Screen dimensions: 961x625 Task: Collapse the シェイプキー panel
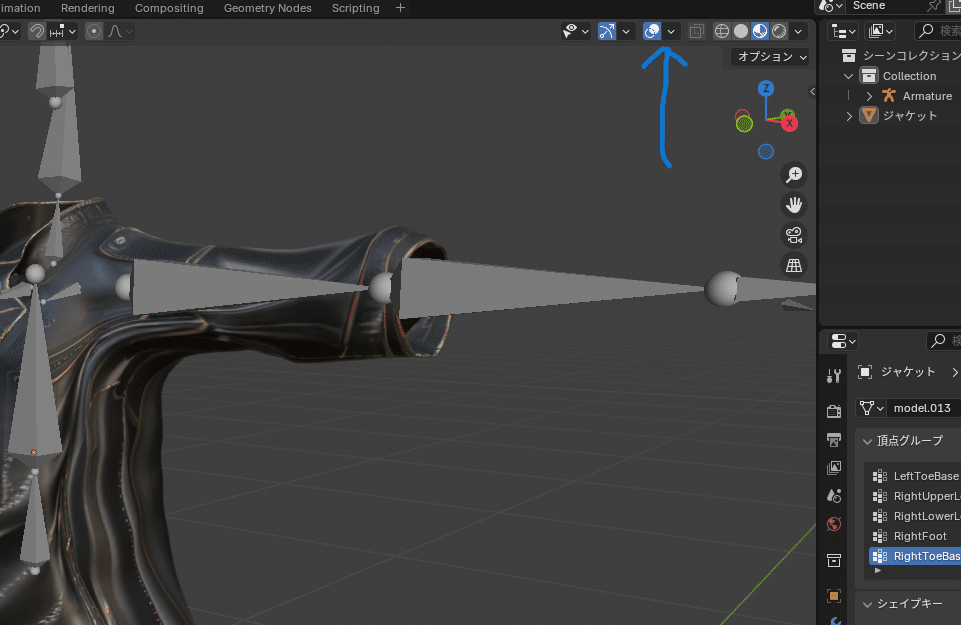click(x=867, y=604)
